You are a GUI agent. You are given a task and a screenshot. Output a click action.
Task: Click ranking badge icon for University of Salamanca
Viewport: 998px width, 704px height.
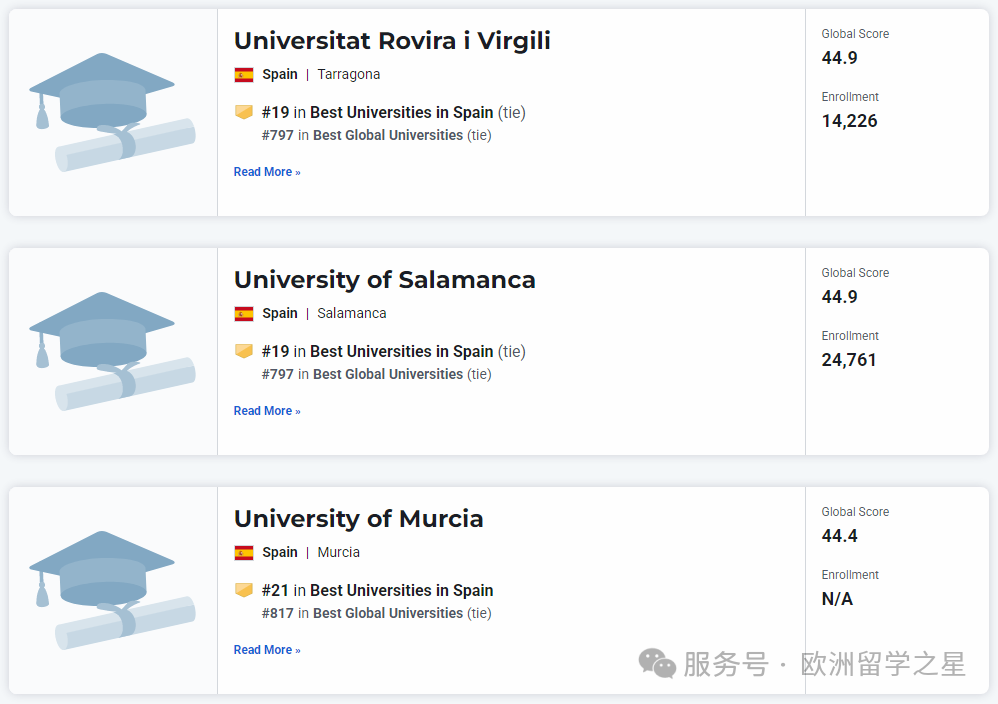tap(244, 351)
